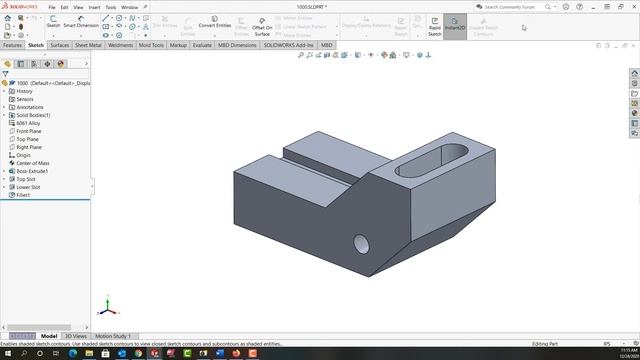Toggle Instant2D mode
The image size is (640, 360).
coord(455,27)
